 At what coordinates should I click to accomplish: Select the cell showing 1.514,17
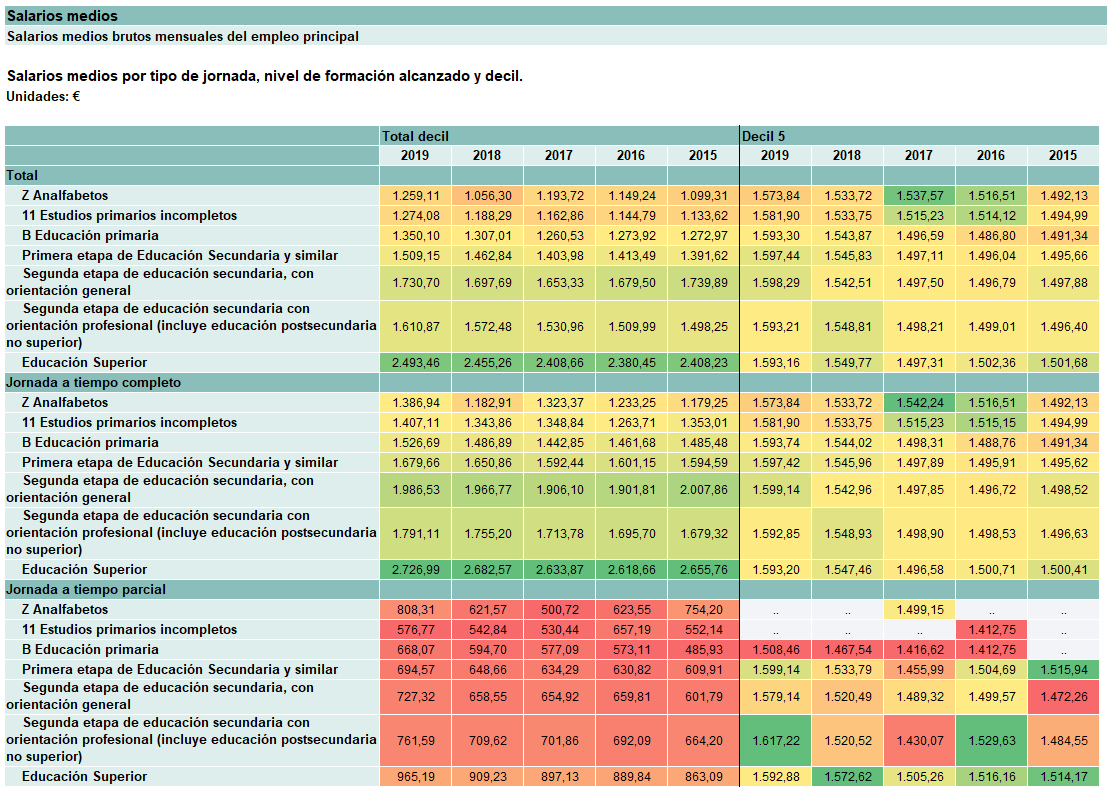tap(1063, 777)
